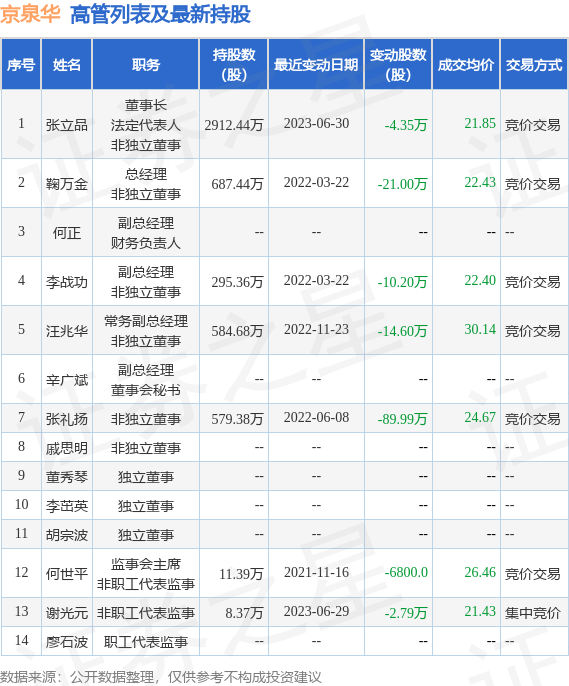
Task: Click the heading 高管列表及最新持股
Action: pyautogui.click(x=160, y=14)
